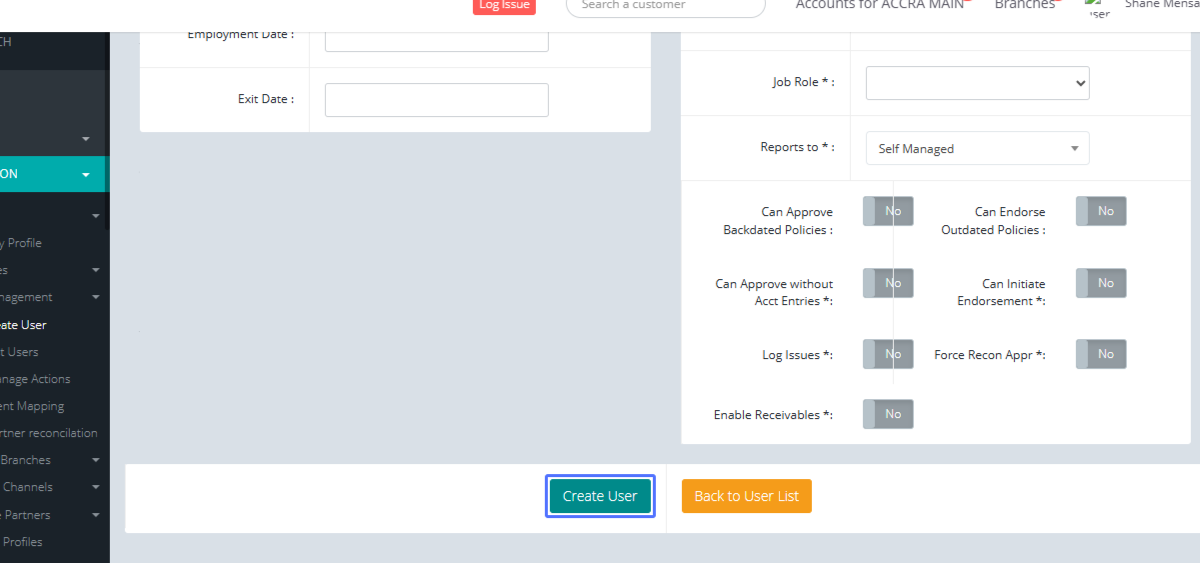The image size is (1200, 563).
Task: Click the Employment Date input field
Action: click(x=436, y=40)
